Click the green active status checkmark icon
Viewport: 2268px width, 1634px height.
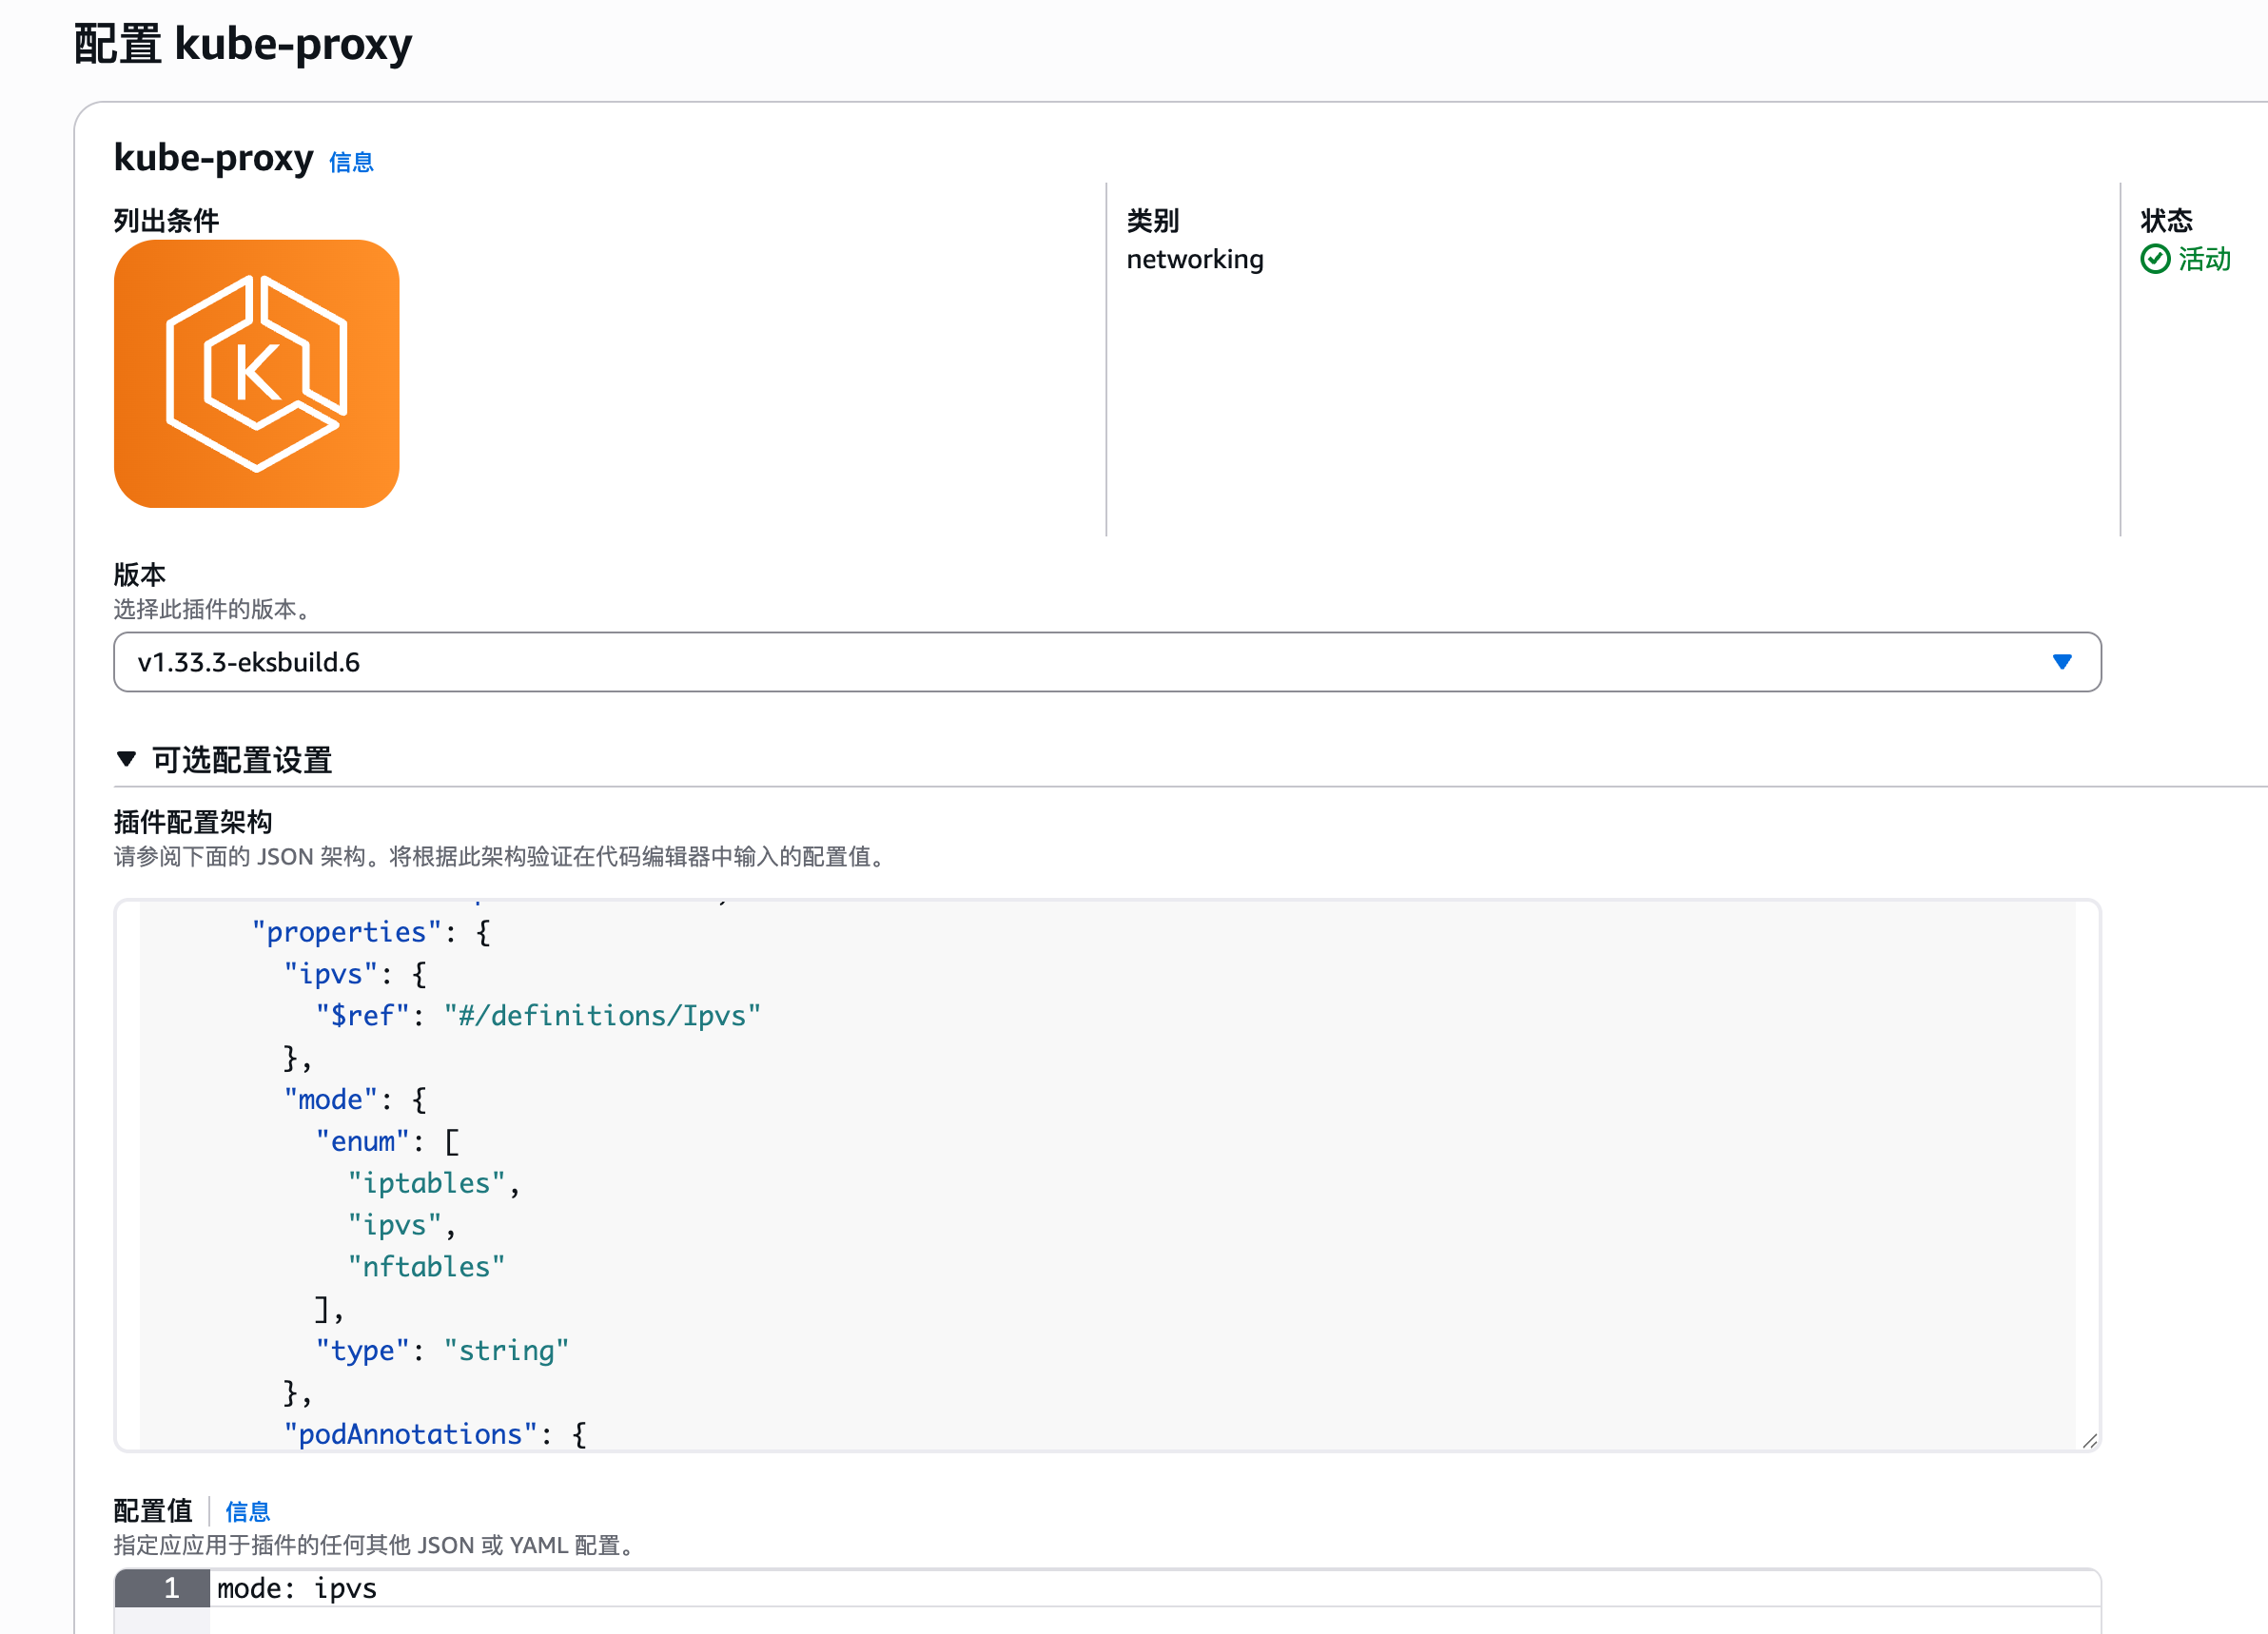[x=2154, y=259]
